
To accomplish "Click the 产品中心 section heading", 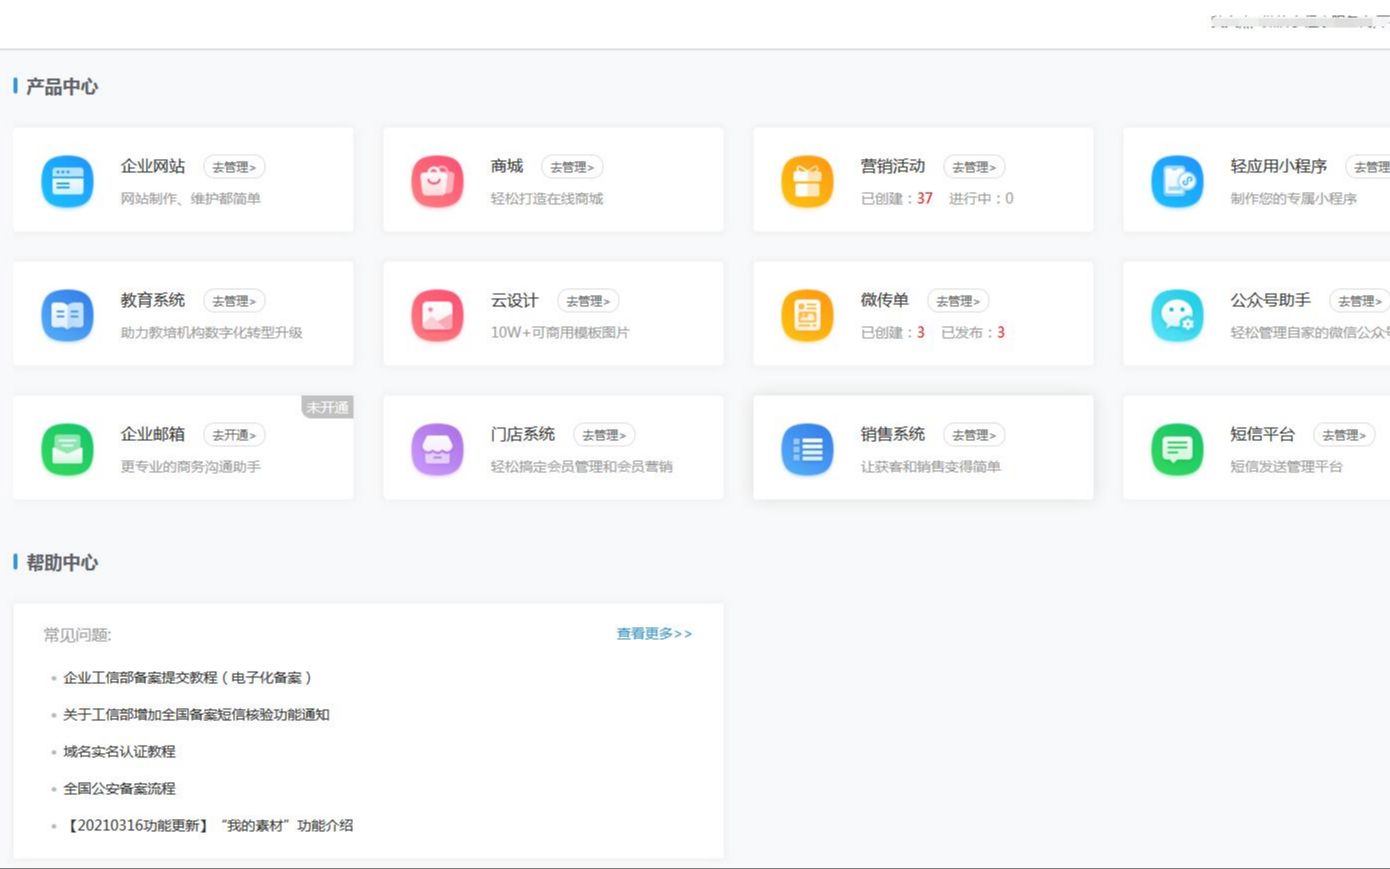I will pos(62,87).
